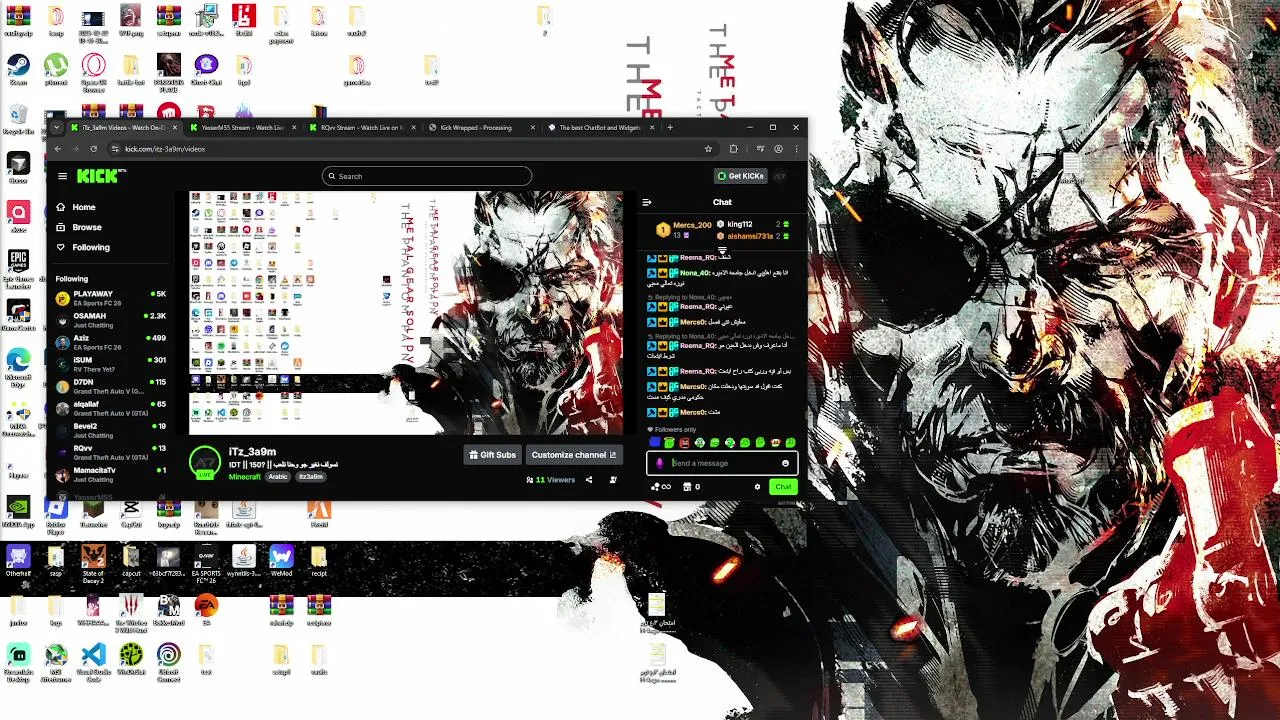The image size is (1280, 720).
Task: Open MamacitaTv channel in Following list
Action: point(110,474)
